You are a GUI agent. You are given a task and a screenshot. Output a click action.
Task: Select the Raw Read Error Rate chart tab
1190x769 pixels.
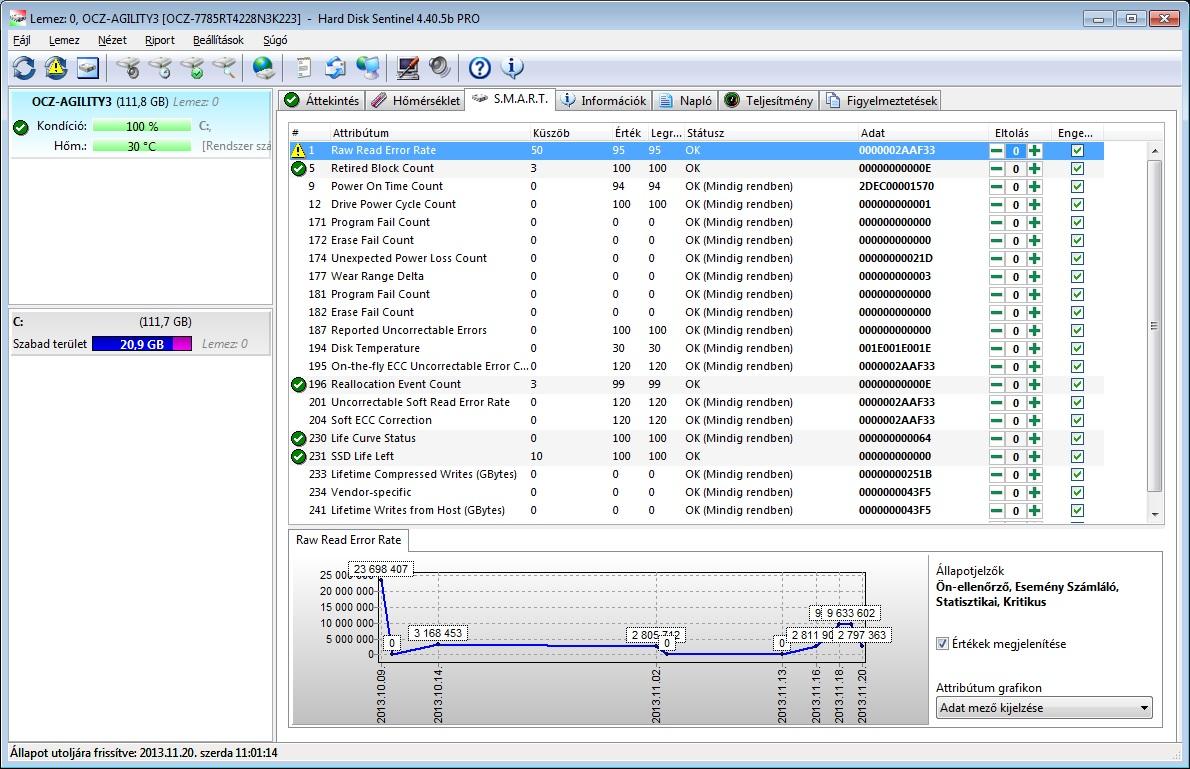pos(348,540)
